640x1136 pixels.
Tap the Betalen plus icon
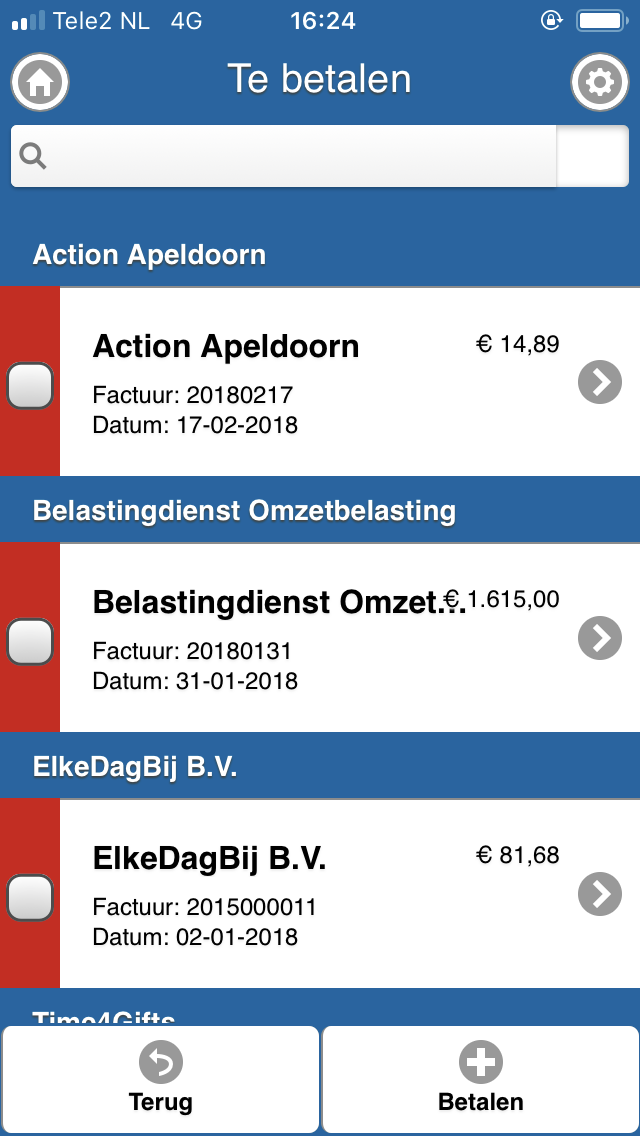click(x=481, y=1062)
